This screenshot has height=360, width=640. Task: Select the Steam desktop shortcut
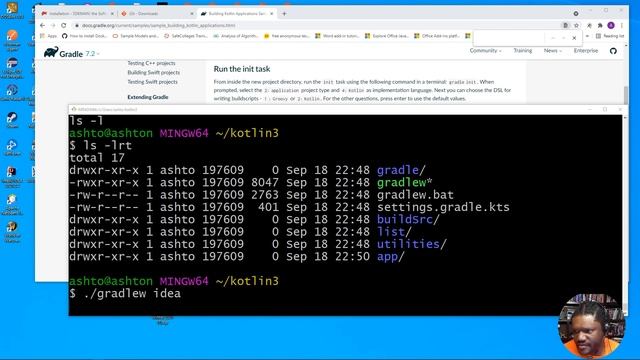pyautogui.click(x=12, y=119)
